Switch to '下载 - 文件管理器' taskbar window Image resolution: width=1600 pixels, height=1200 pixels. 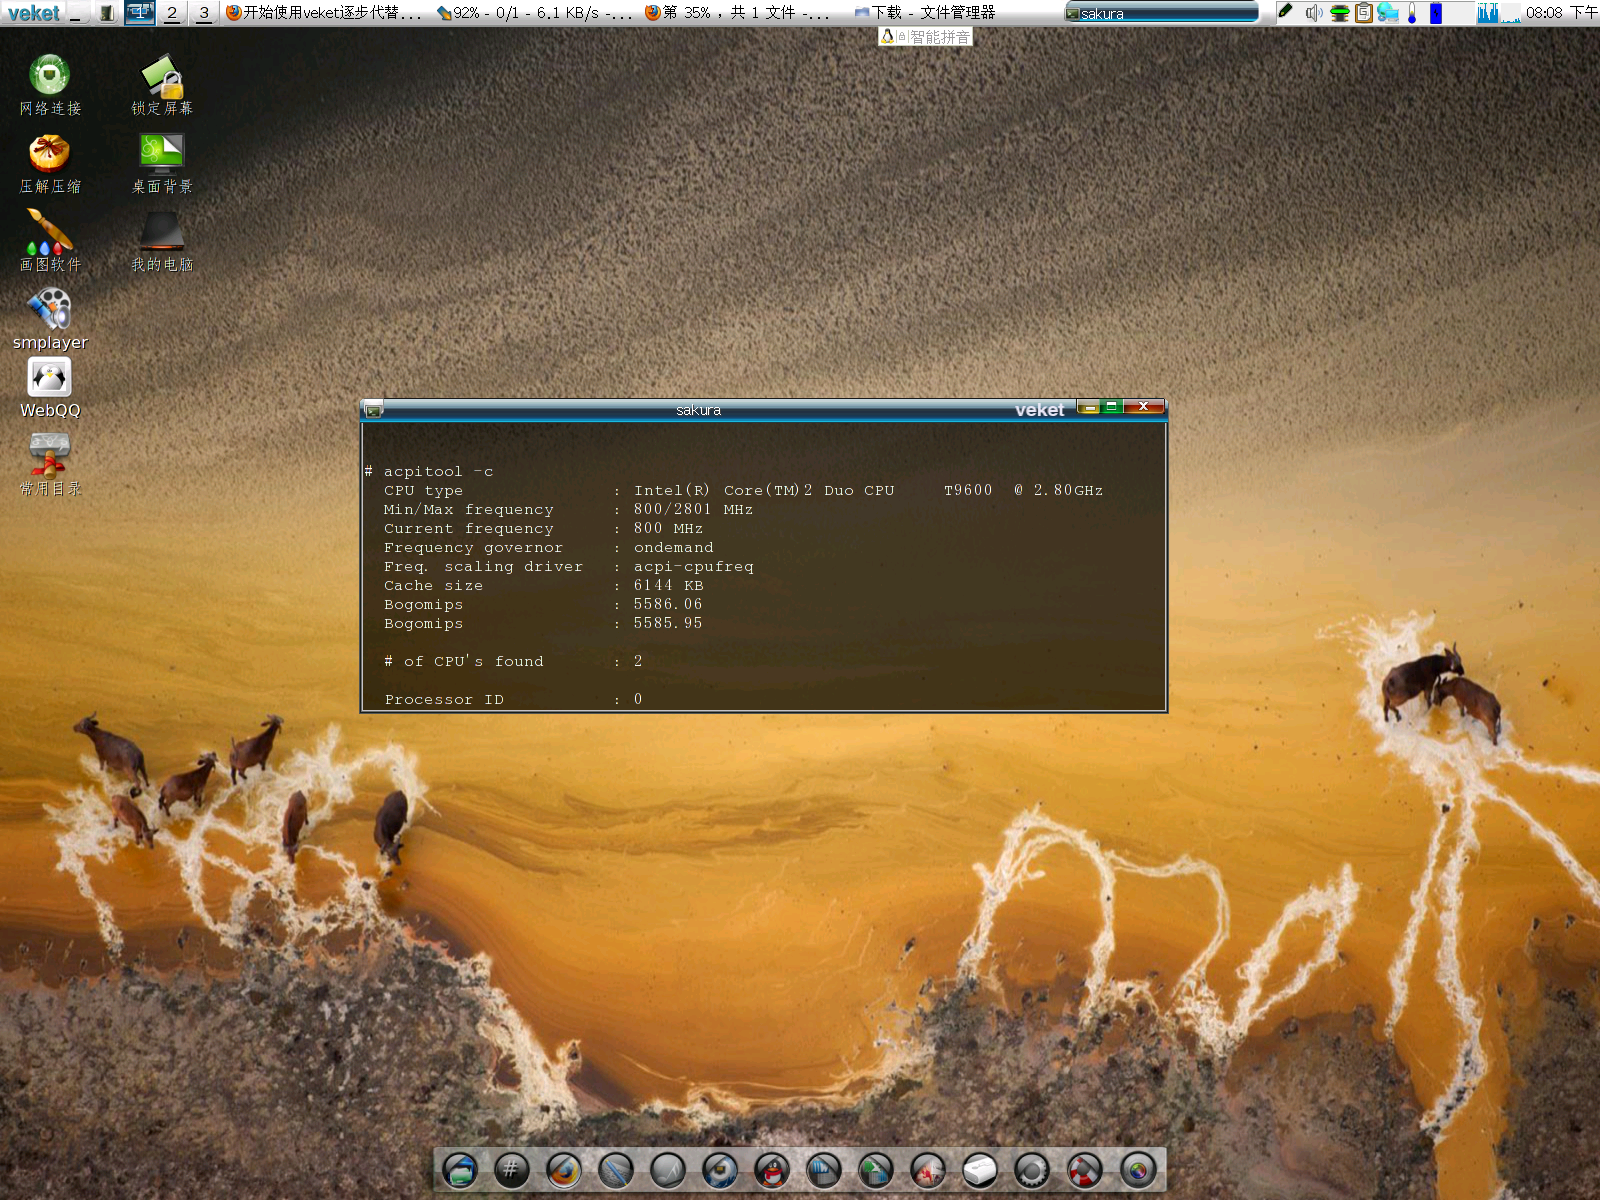(x=925, y=13)
